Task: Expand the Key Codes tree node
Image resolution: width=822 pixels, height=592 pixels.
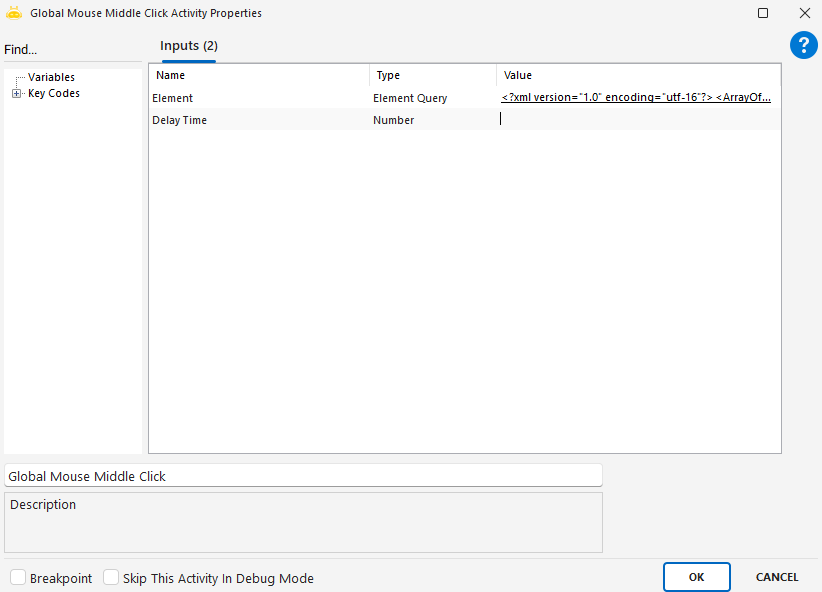Action: [x=17, y=94]
